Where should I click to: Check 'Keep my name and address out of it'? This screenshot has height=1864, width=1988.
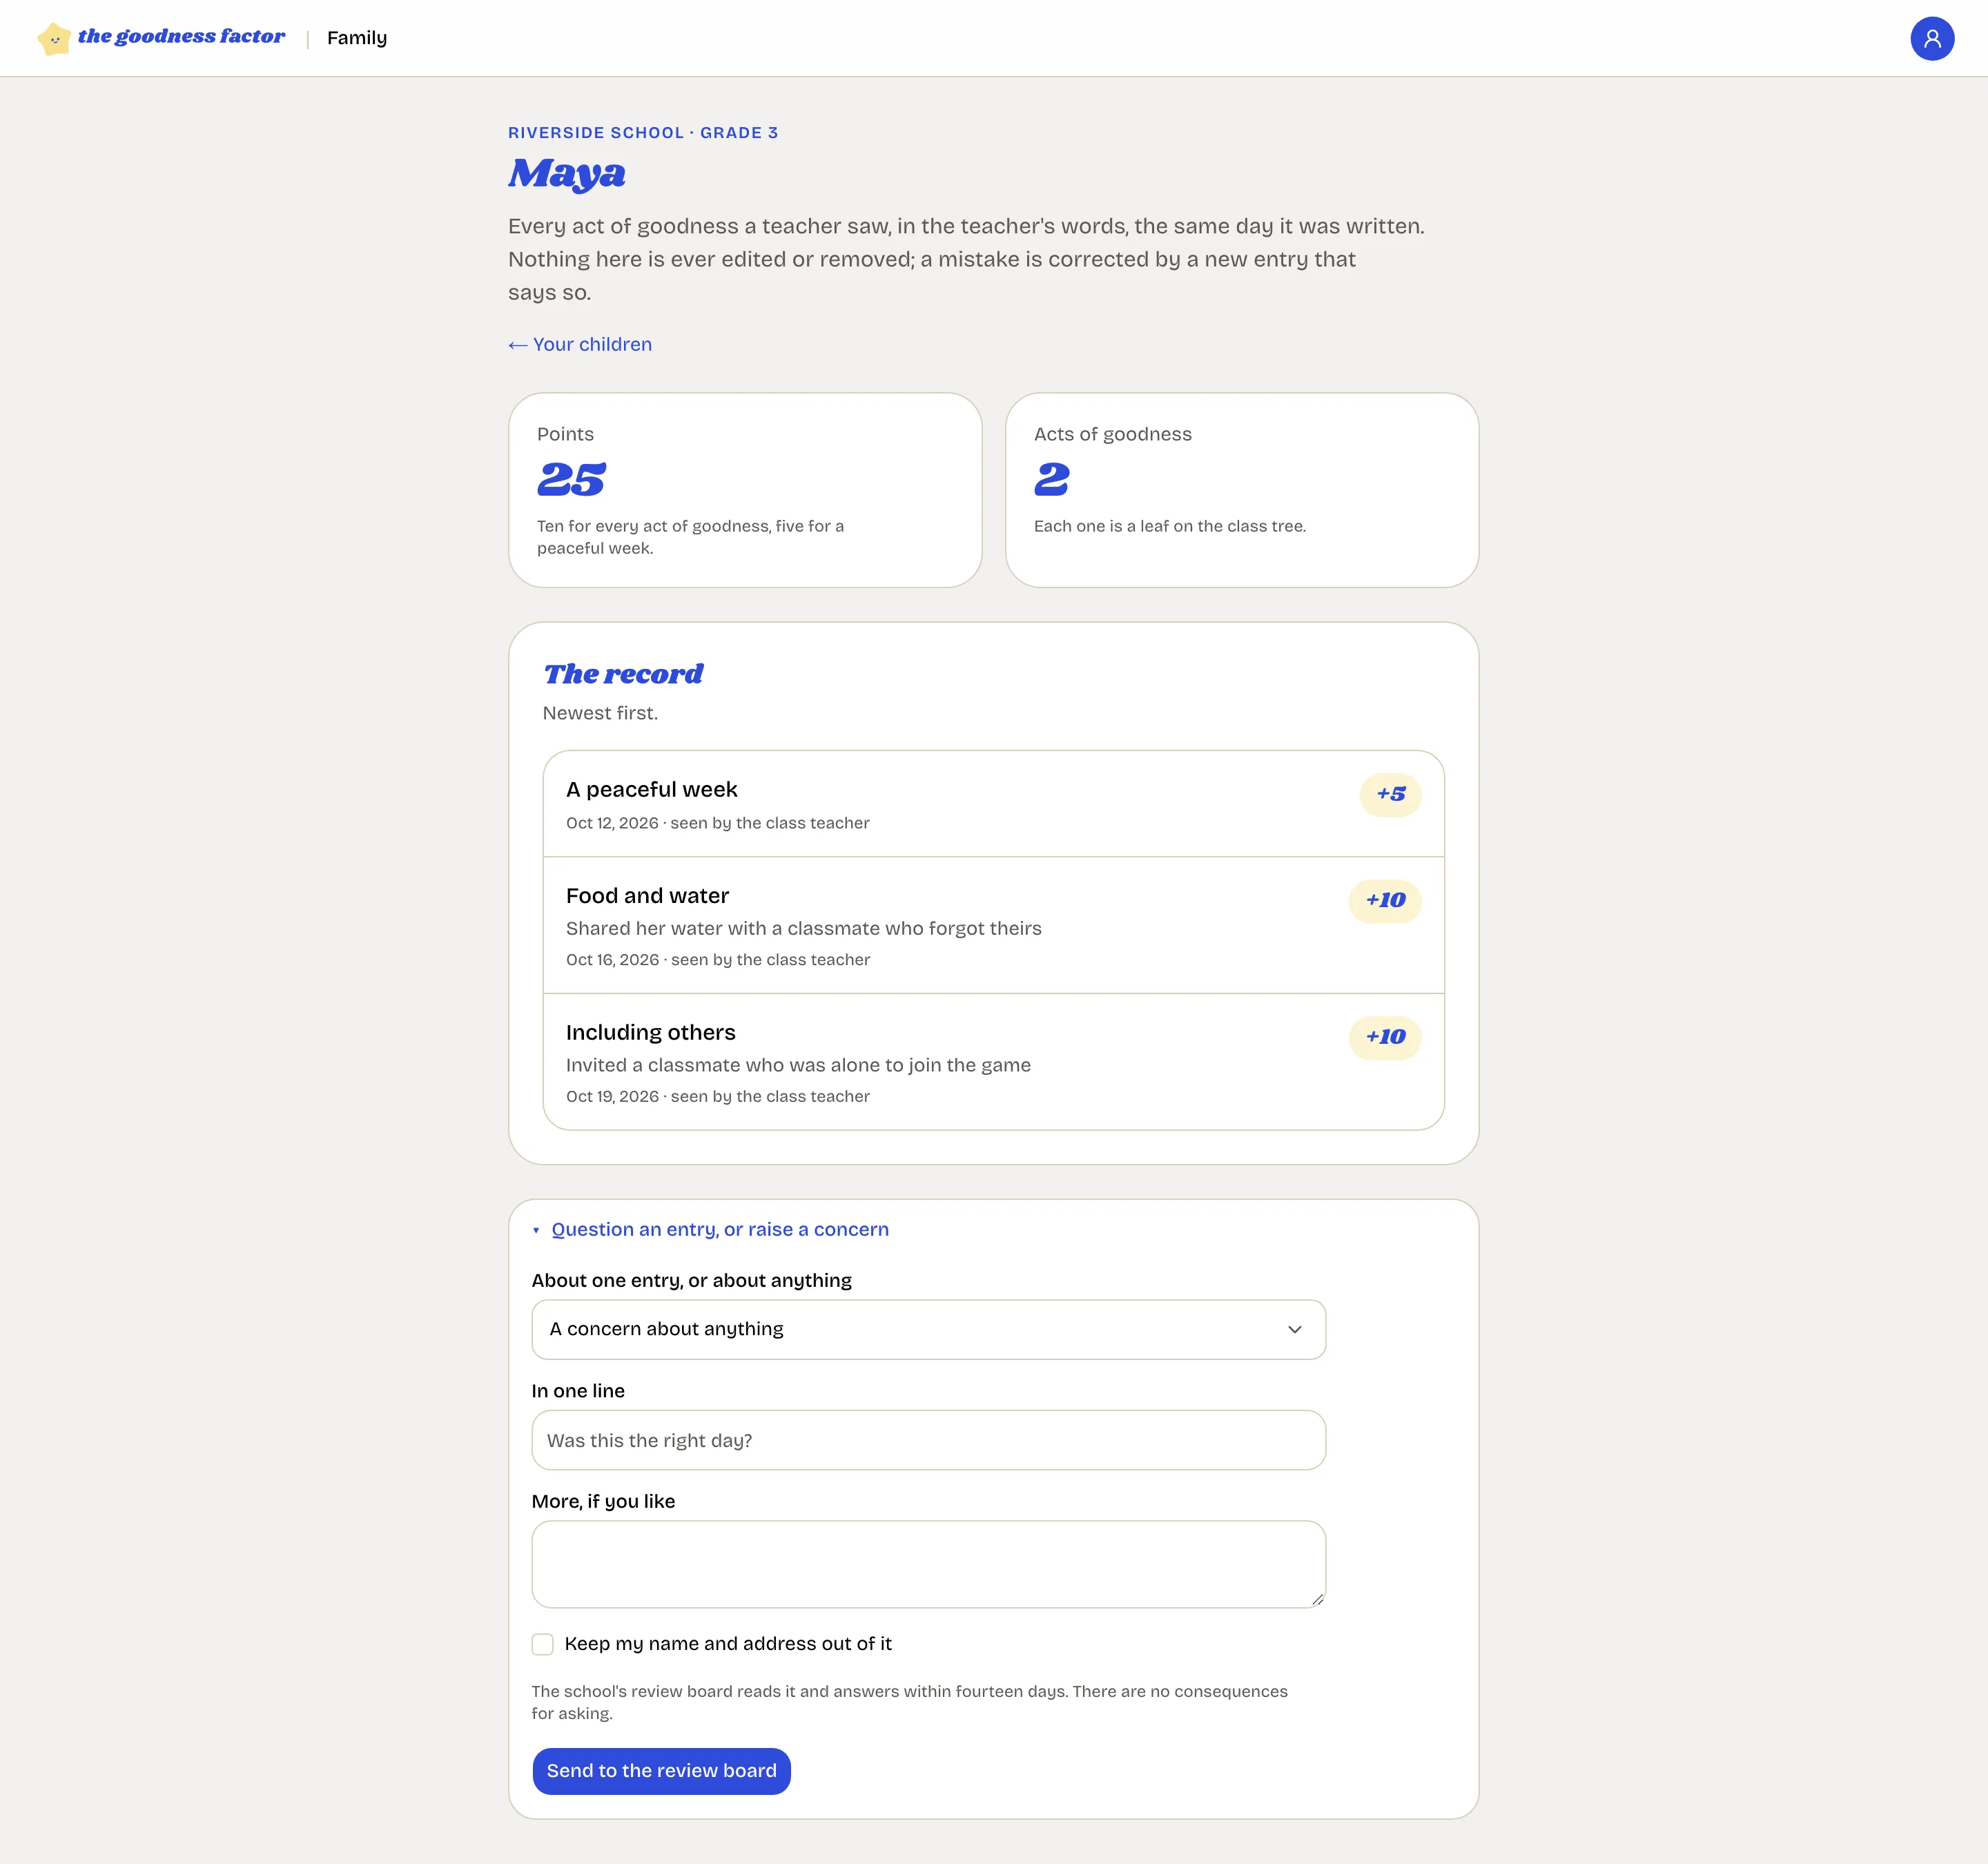click(x=542, y=1644)
